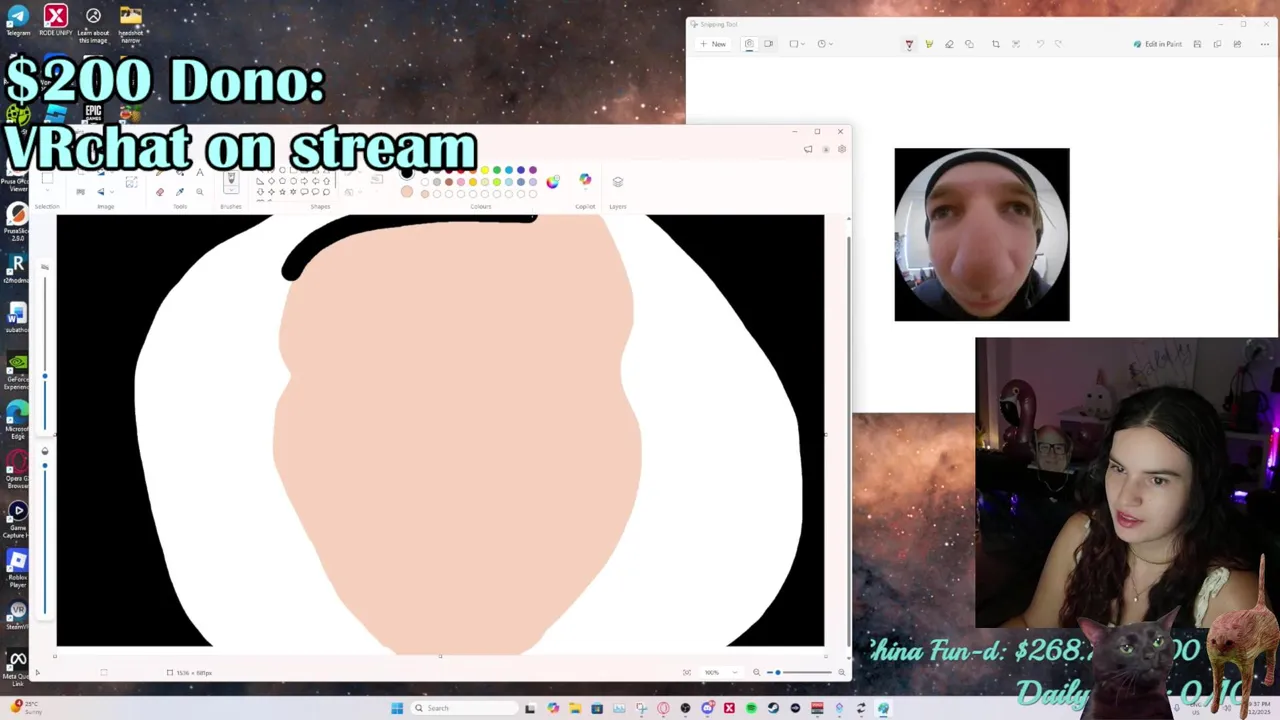1280x720 pixels.
Task: Click the face snip thumbnail in Snipping Tool
Action: tap(982, 235)
